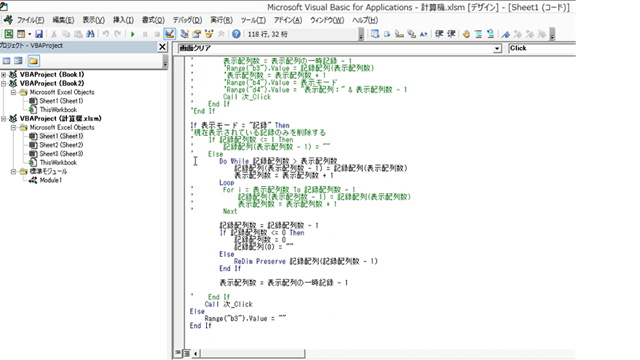Toggle bookmark with the blue flag icon
This screenshot has height=360, width=640.
coord(505,34)
